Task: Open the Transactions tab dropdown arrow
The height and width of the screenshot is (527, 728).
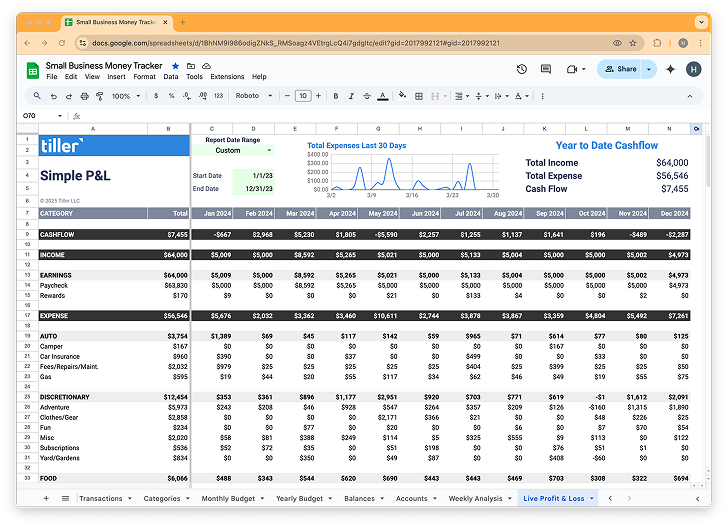Action: 130,498
